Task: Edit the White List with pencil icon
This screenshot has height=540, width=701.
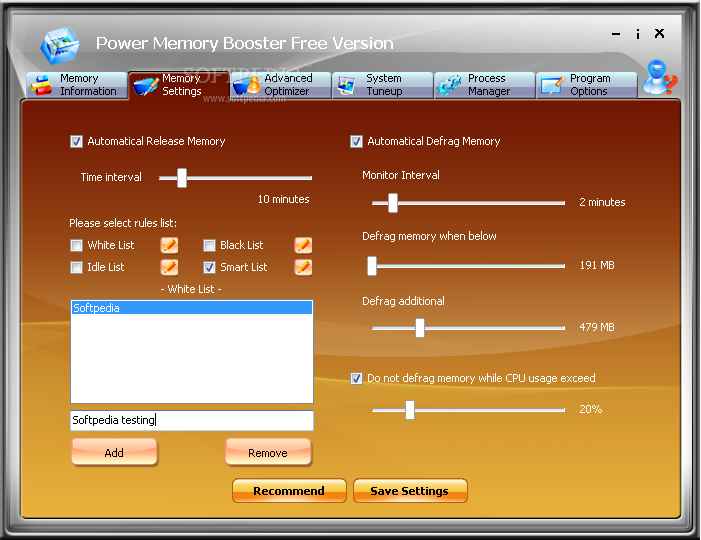Action: [169, 245]
